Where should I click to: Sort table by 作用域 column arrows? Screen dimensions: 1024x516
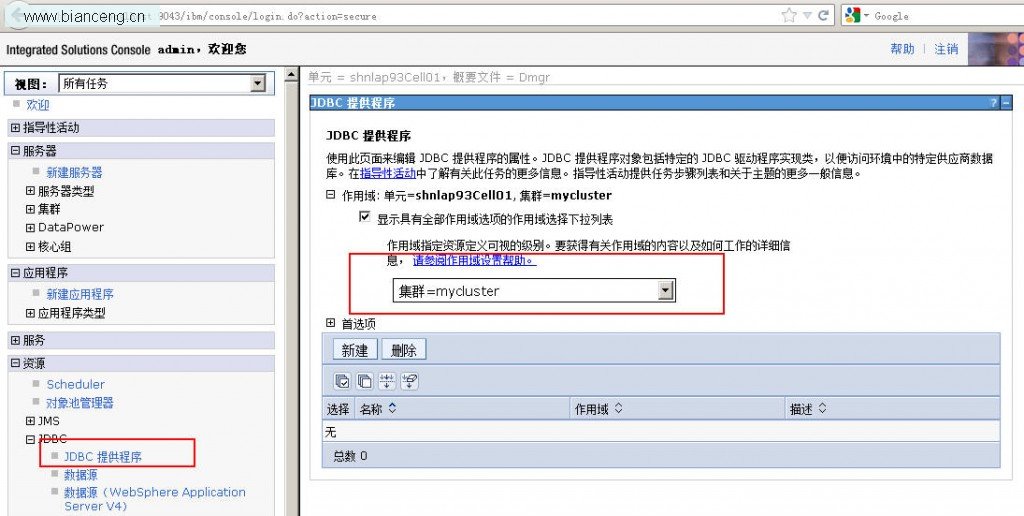coord(618,408)
